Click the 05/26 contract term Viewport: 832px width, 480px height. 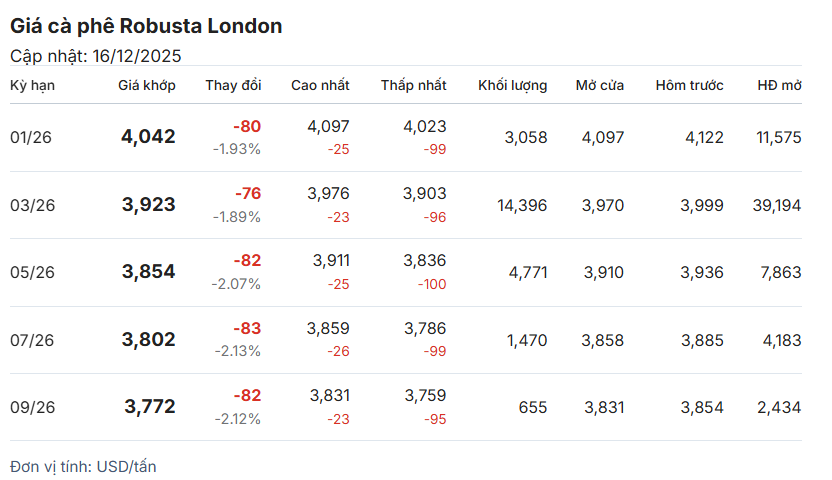pos(31,272)
